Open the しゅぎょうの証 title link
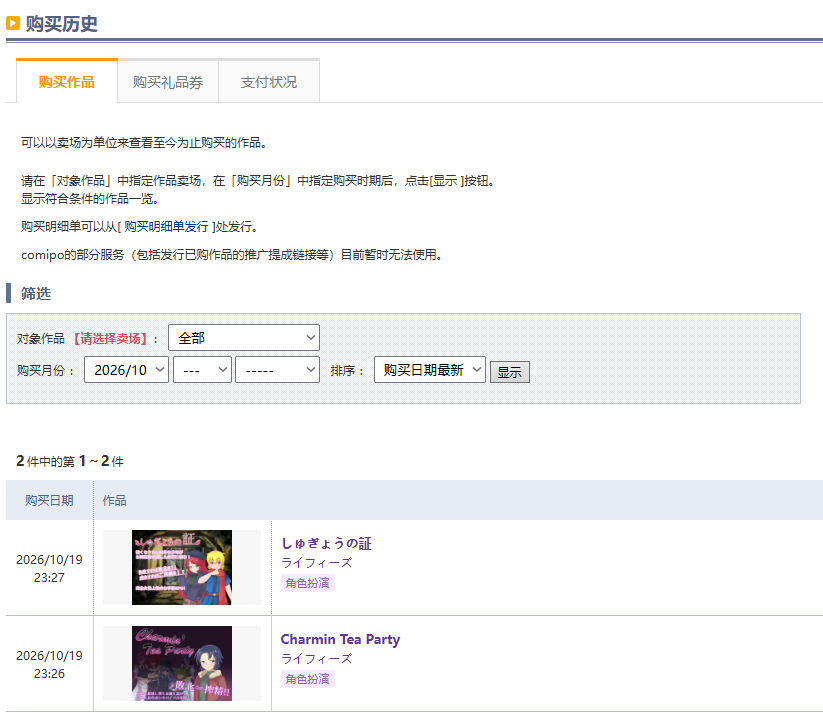The image size is (823, 715). click(x=326, y=543)
